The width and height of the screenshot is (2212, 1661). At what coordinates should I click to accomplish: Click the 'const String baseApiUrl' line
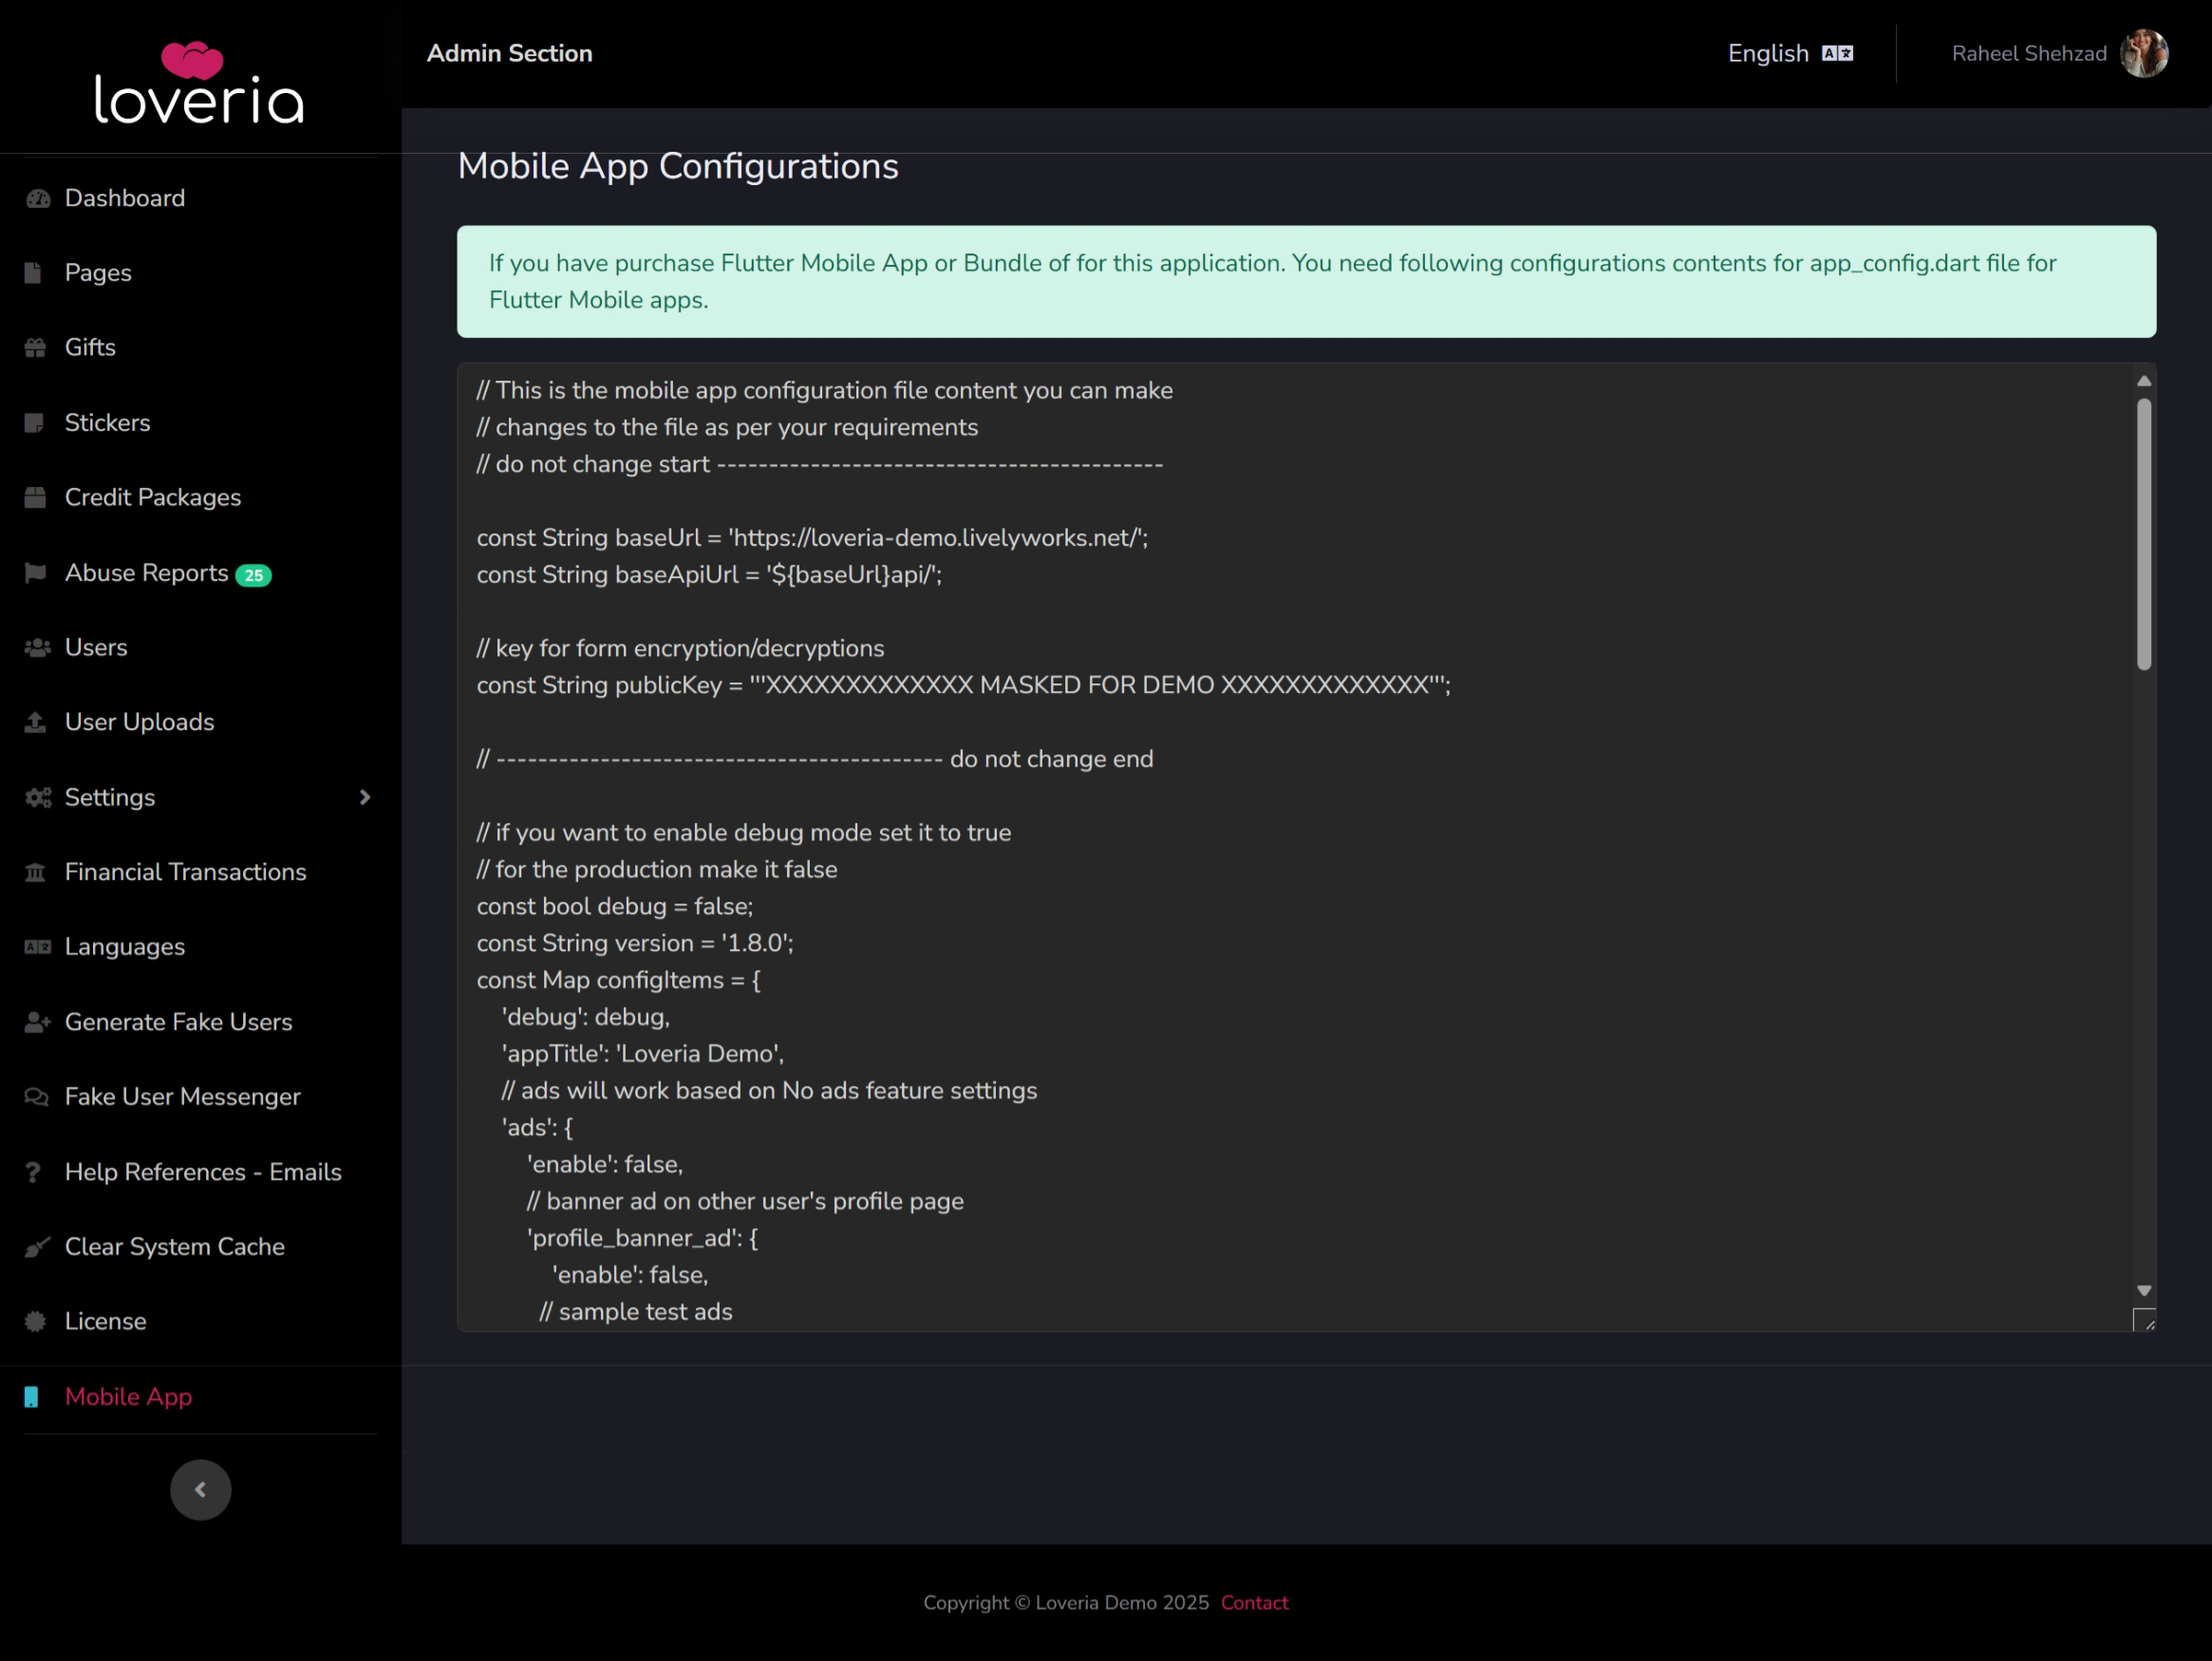point(709,575)
